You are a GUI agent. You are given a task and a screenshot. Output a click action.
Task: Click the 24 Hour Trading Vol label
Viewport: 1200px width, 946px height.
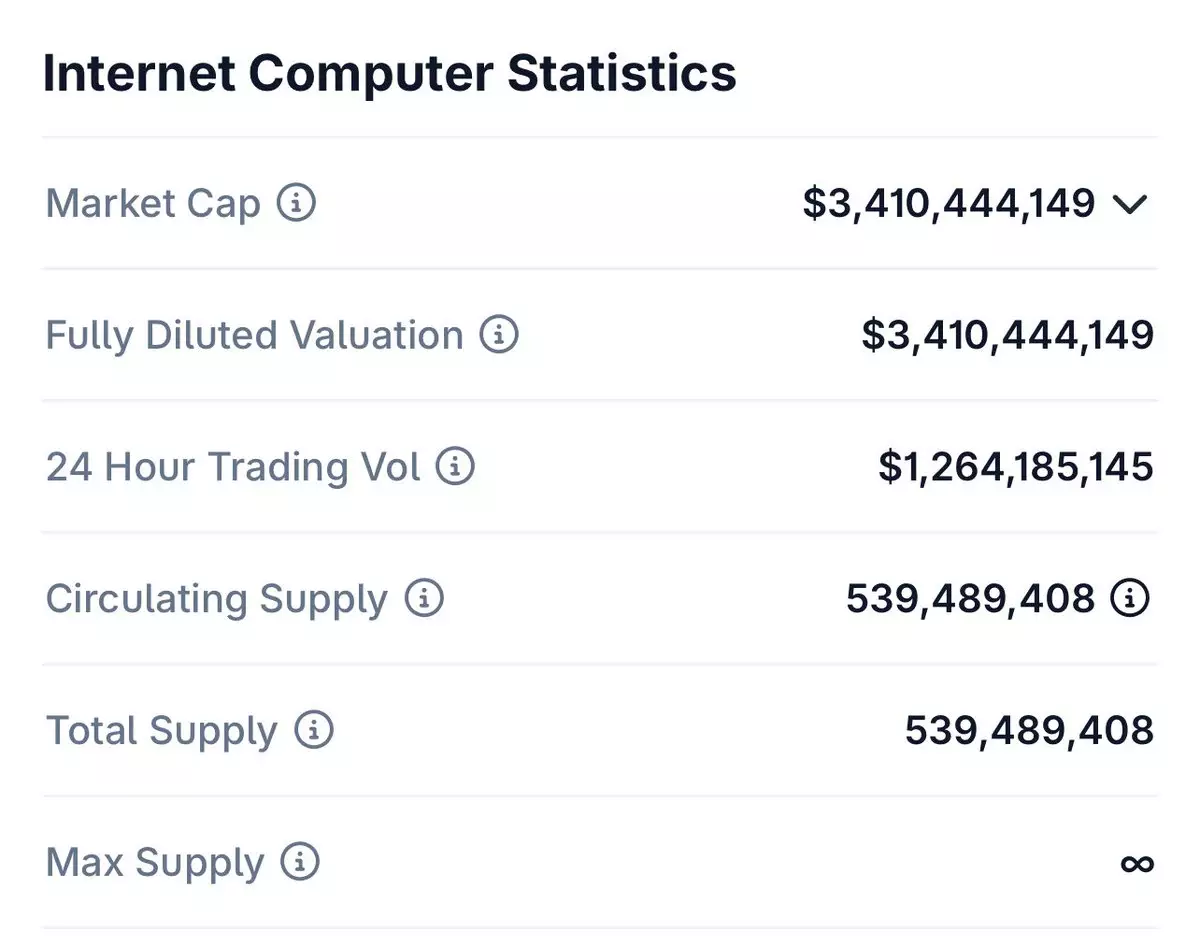pos(233,467)
